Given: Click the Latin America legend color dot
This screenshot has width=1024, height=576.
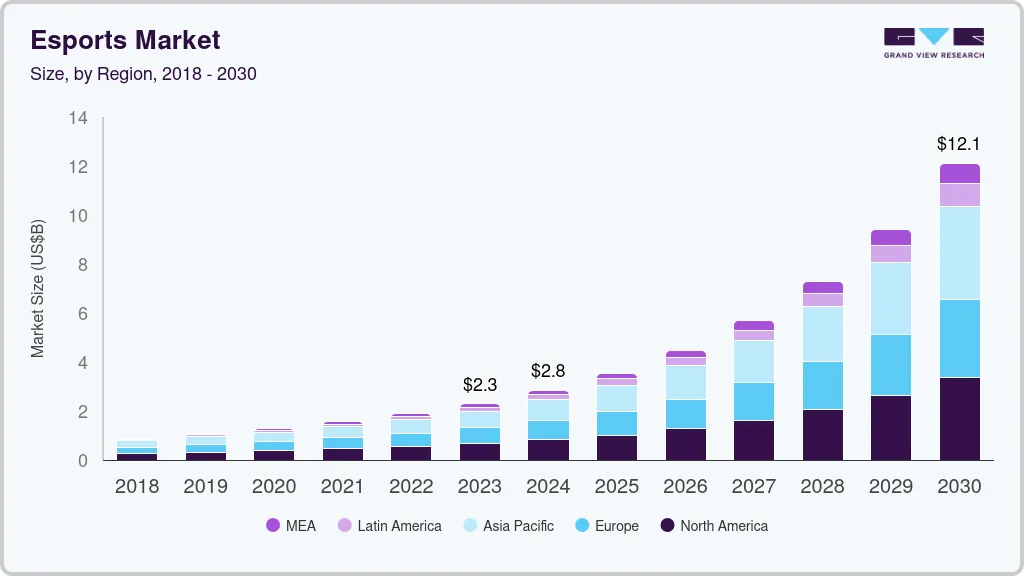Looking at the screenshot, I should pyautogui.click(x=344, y=526).
